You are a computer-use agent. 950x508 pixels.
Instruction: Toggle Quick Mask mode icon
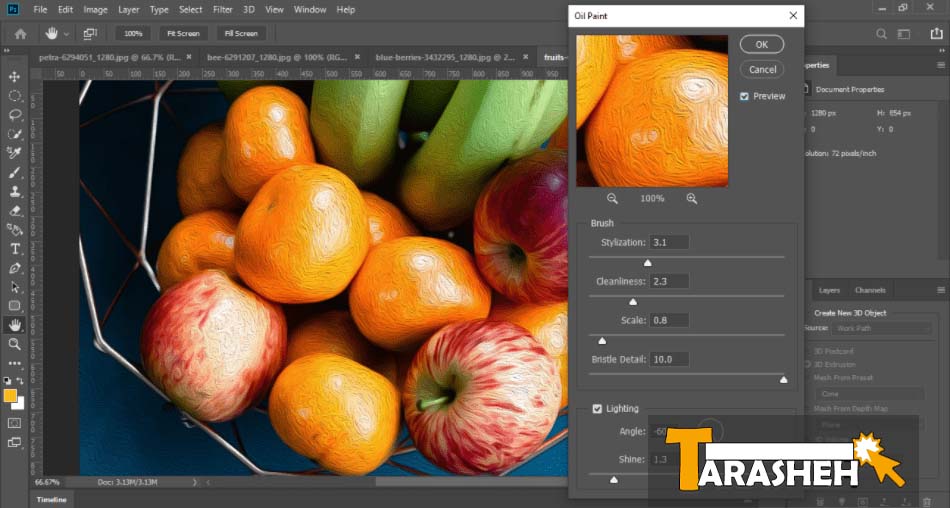tap(15, 423)
